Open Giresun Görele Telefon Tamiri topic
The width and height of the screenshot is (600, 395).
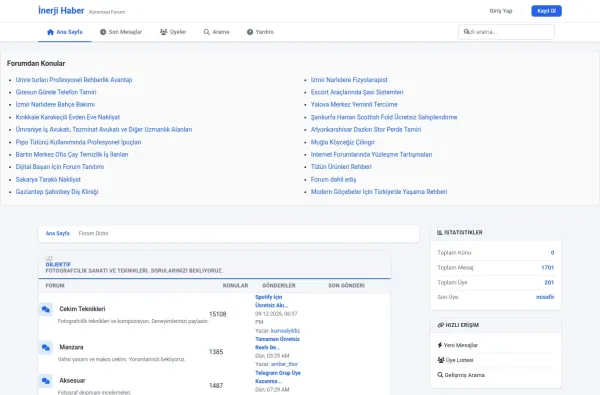[x=56, y=92]
